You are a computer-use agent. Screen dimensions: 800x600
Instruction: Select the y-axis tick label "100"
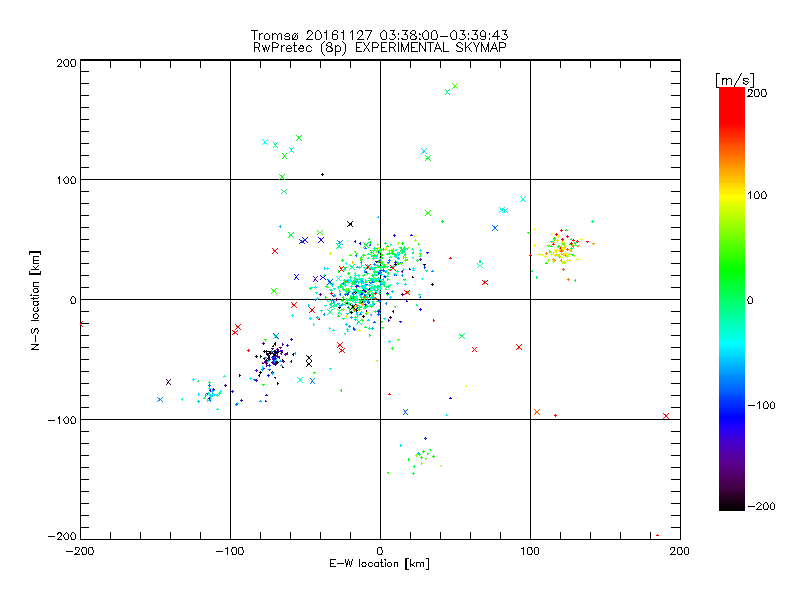tap(66, 180)
